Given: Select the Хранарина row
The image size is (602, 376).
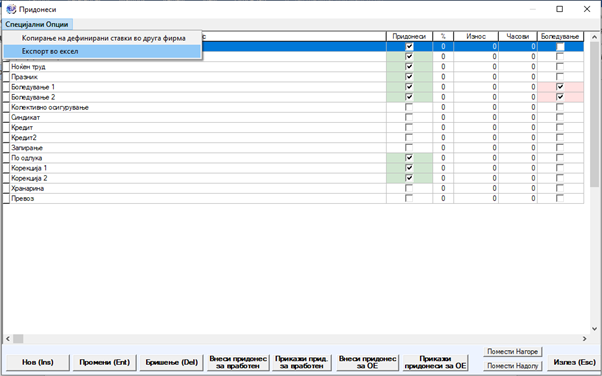Looking at the screenshot, I should [x=293, y=188].
